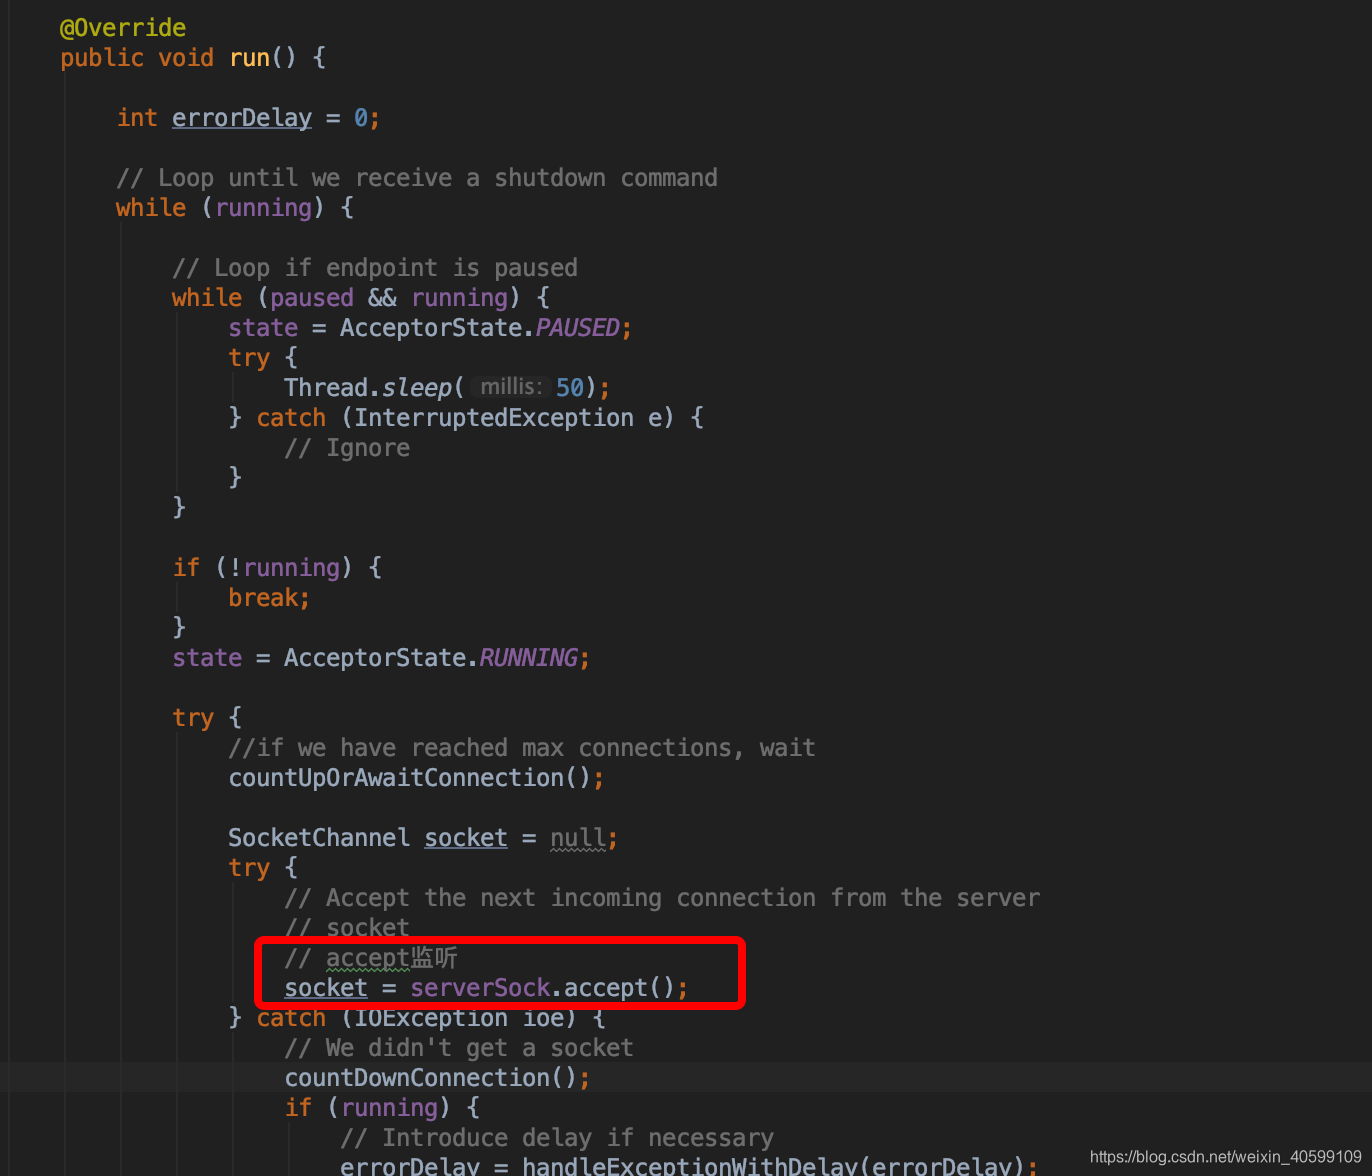Click the 'We didn't get a socket' comment

pyautogui.click(x=459, y=1048)
